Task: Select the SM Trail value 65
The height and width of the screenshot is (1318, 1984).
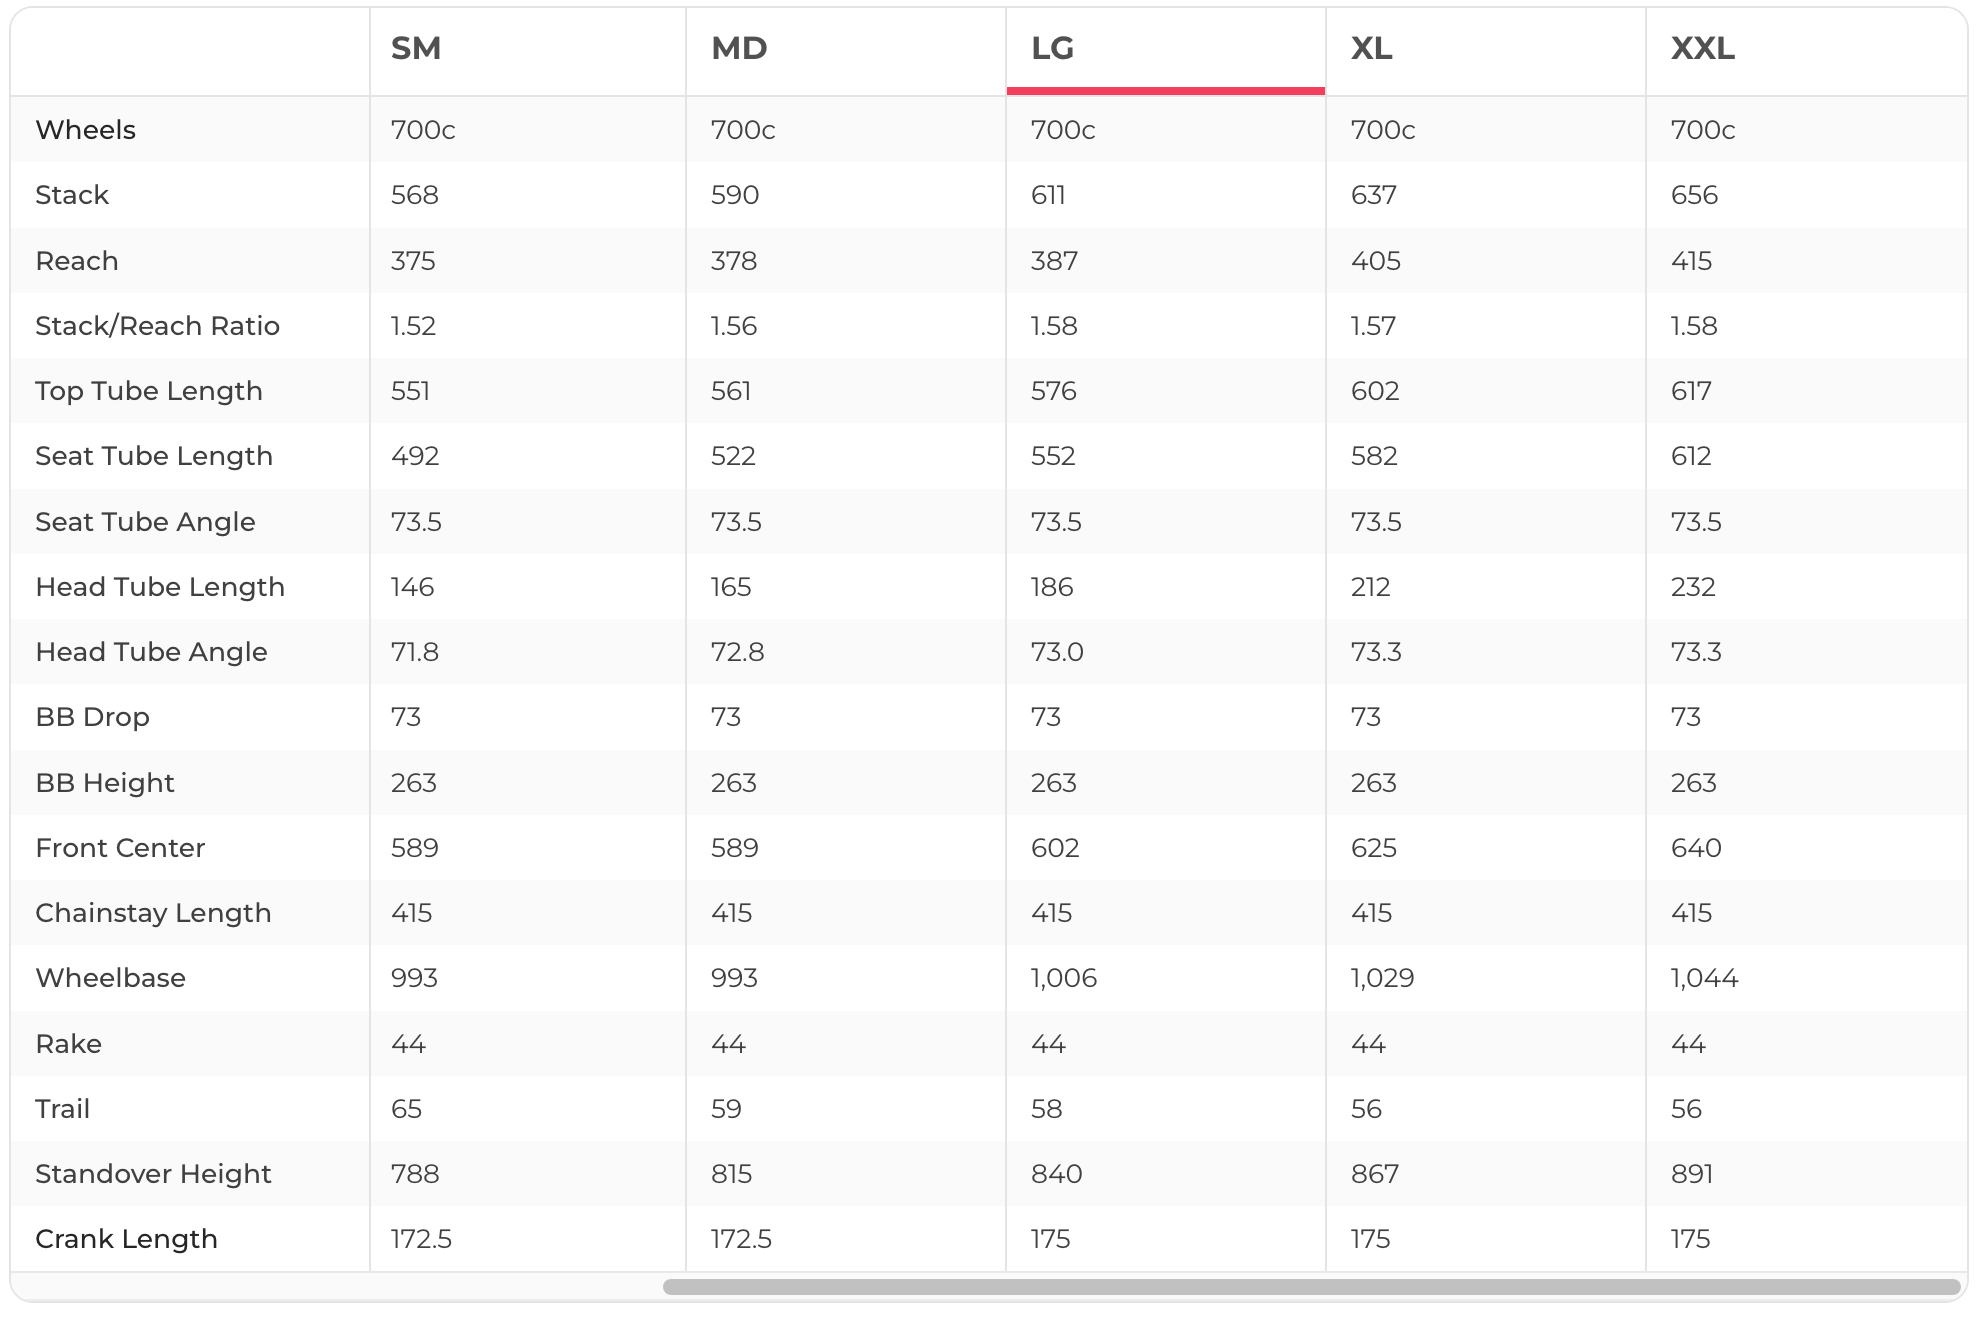Action: click(406, 1109)
